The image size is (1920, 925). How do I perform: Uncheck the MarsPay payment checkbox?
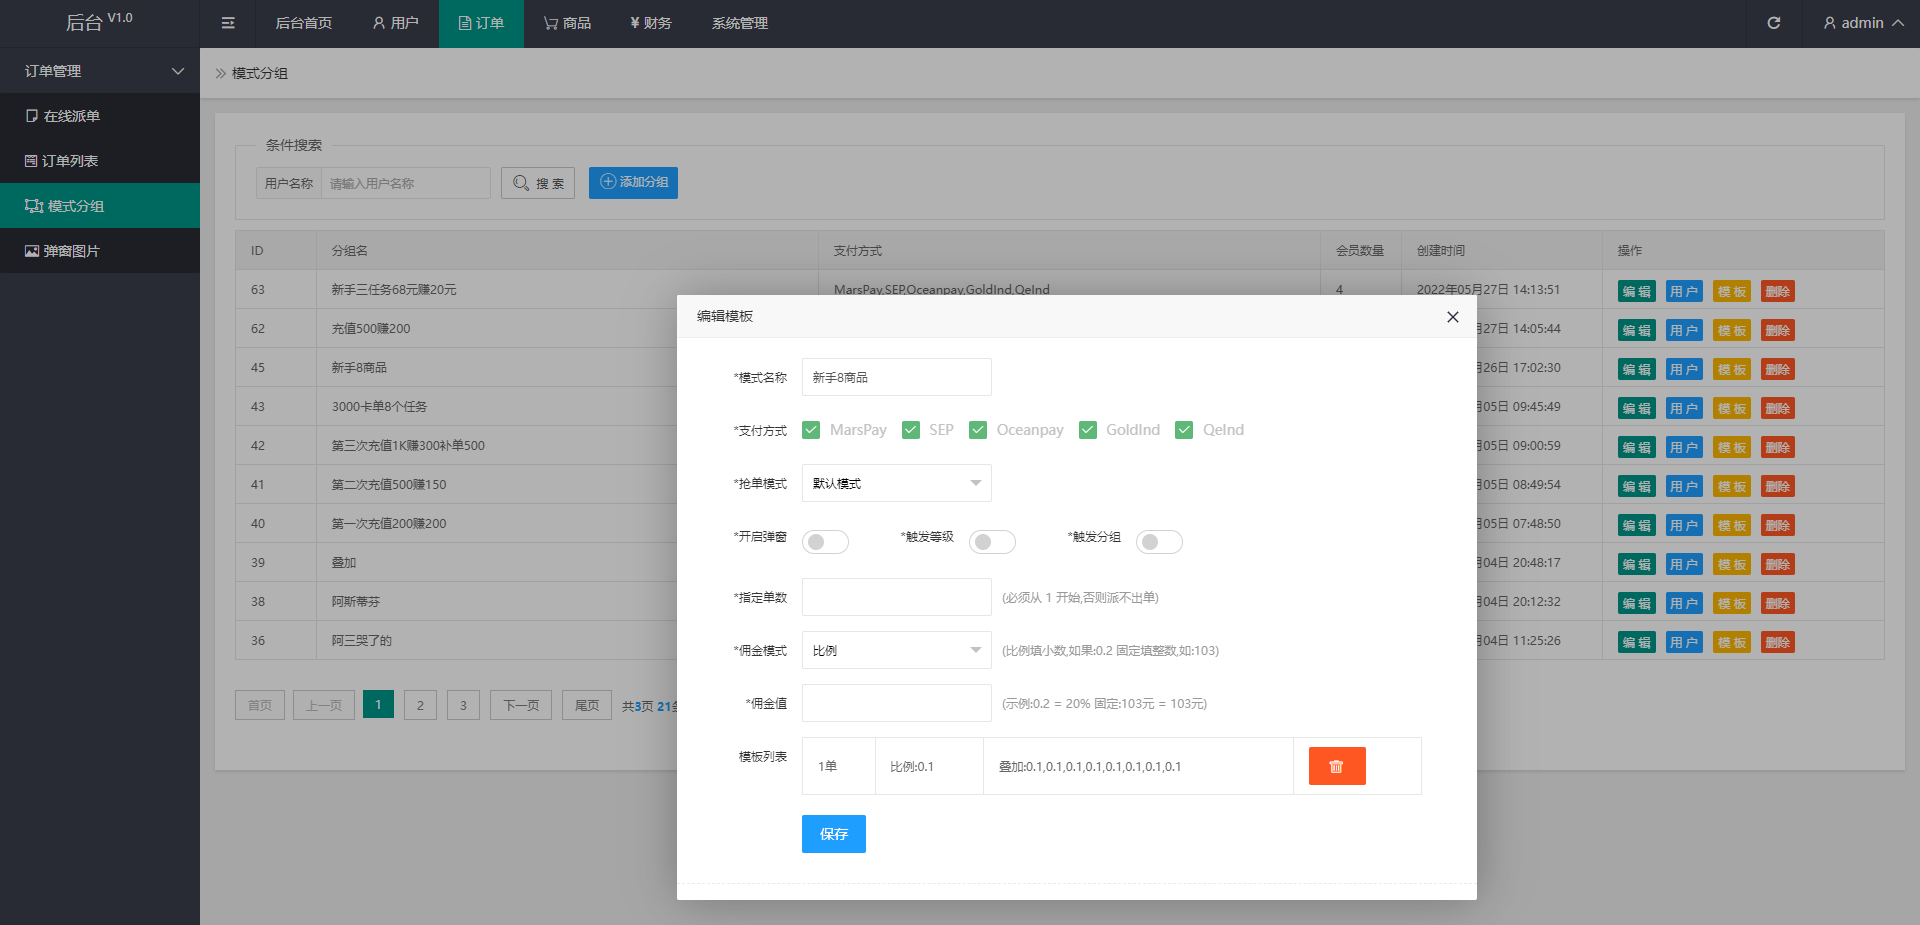coord(811,430)
